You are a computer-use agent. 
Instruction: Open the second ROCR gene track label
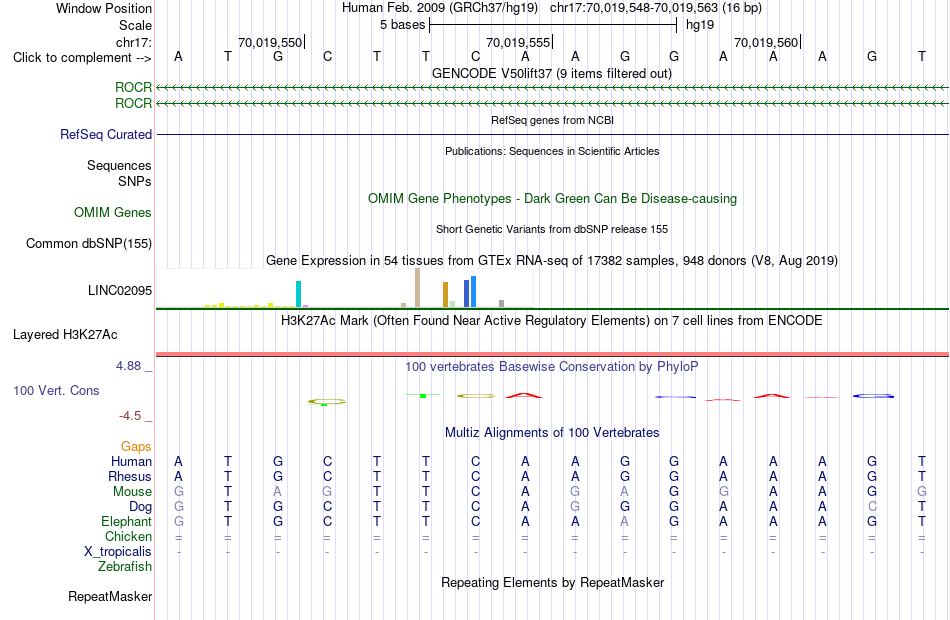pyautogui.click(x=133, y=104)
